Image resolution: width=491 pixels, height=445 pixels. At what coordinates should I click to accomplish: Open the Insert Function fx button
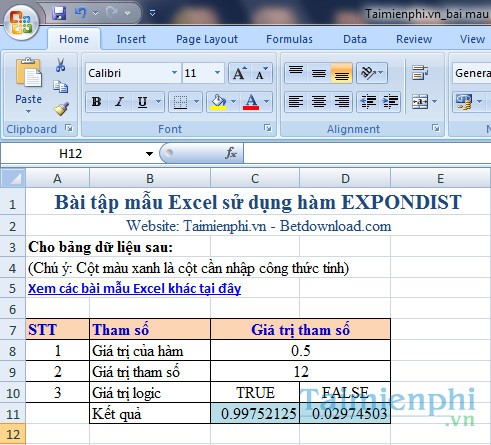(231, 153)
